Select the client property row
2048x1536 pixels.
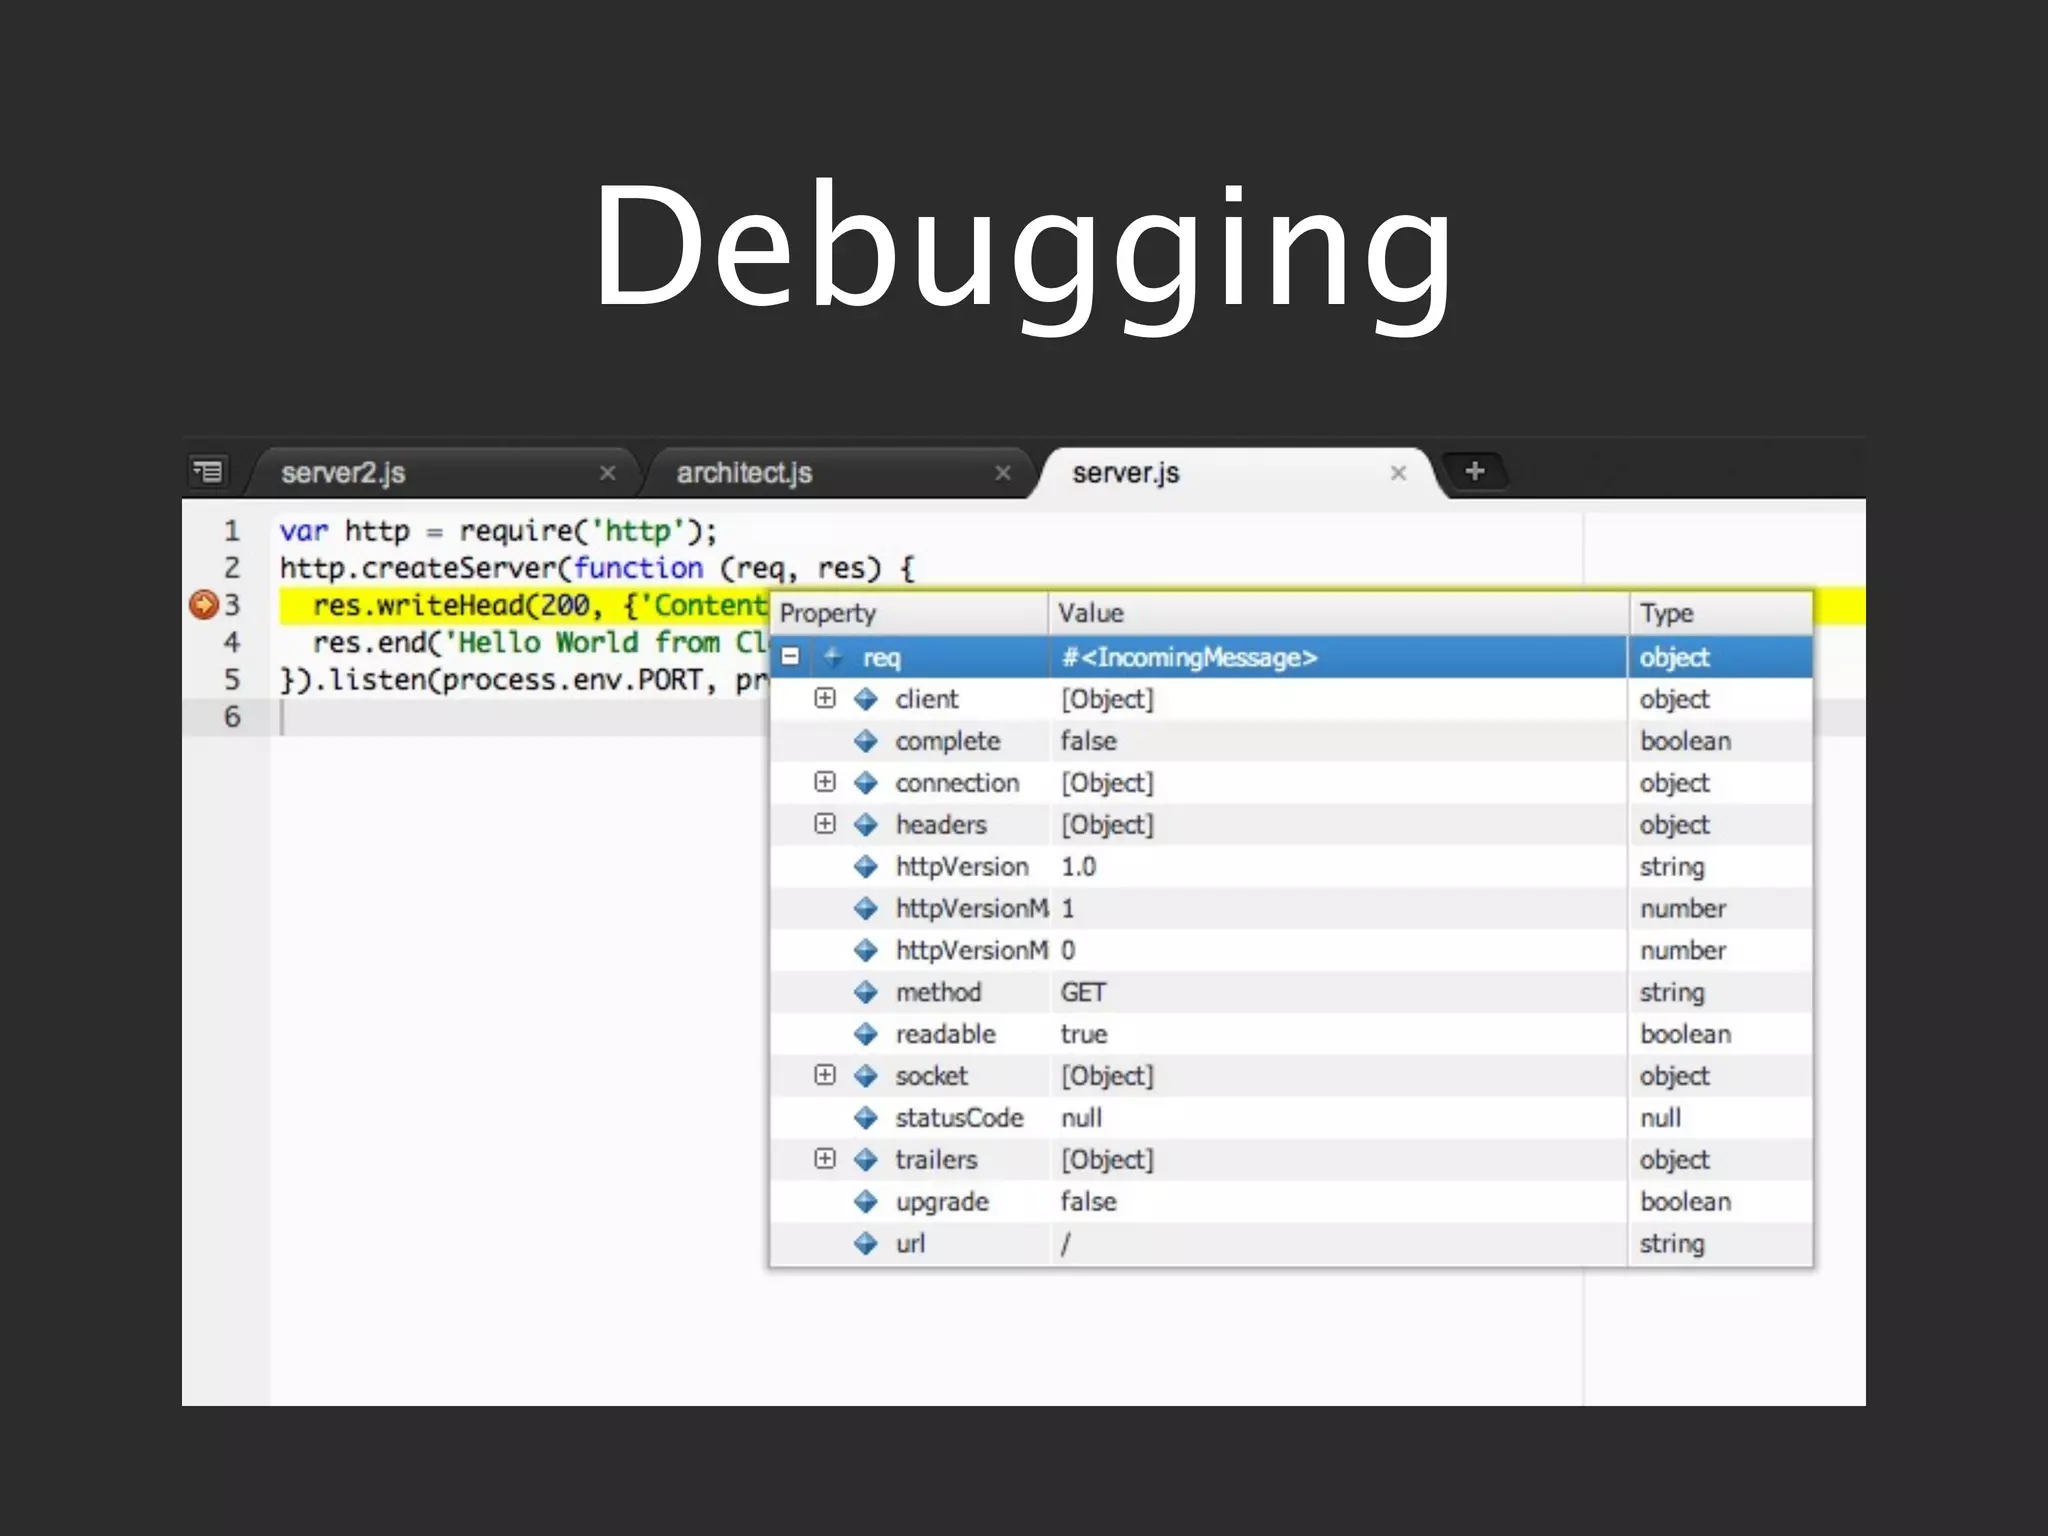(x=1291, y=699)
